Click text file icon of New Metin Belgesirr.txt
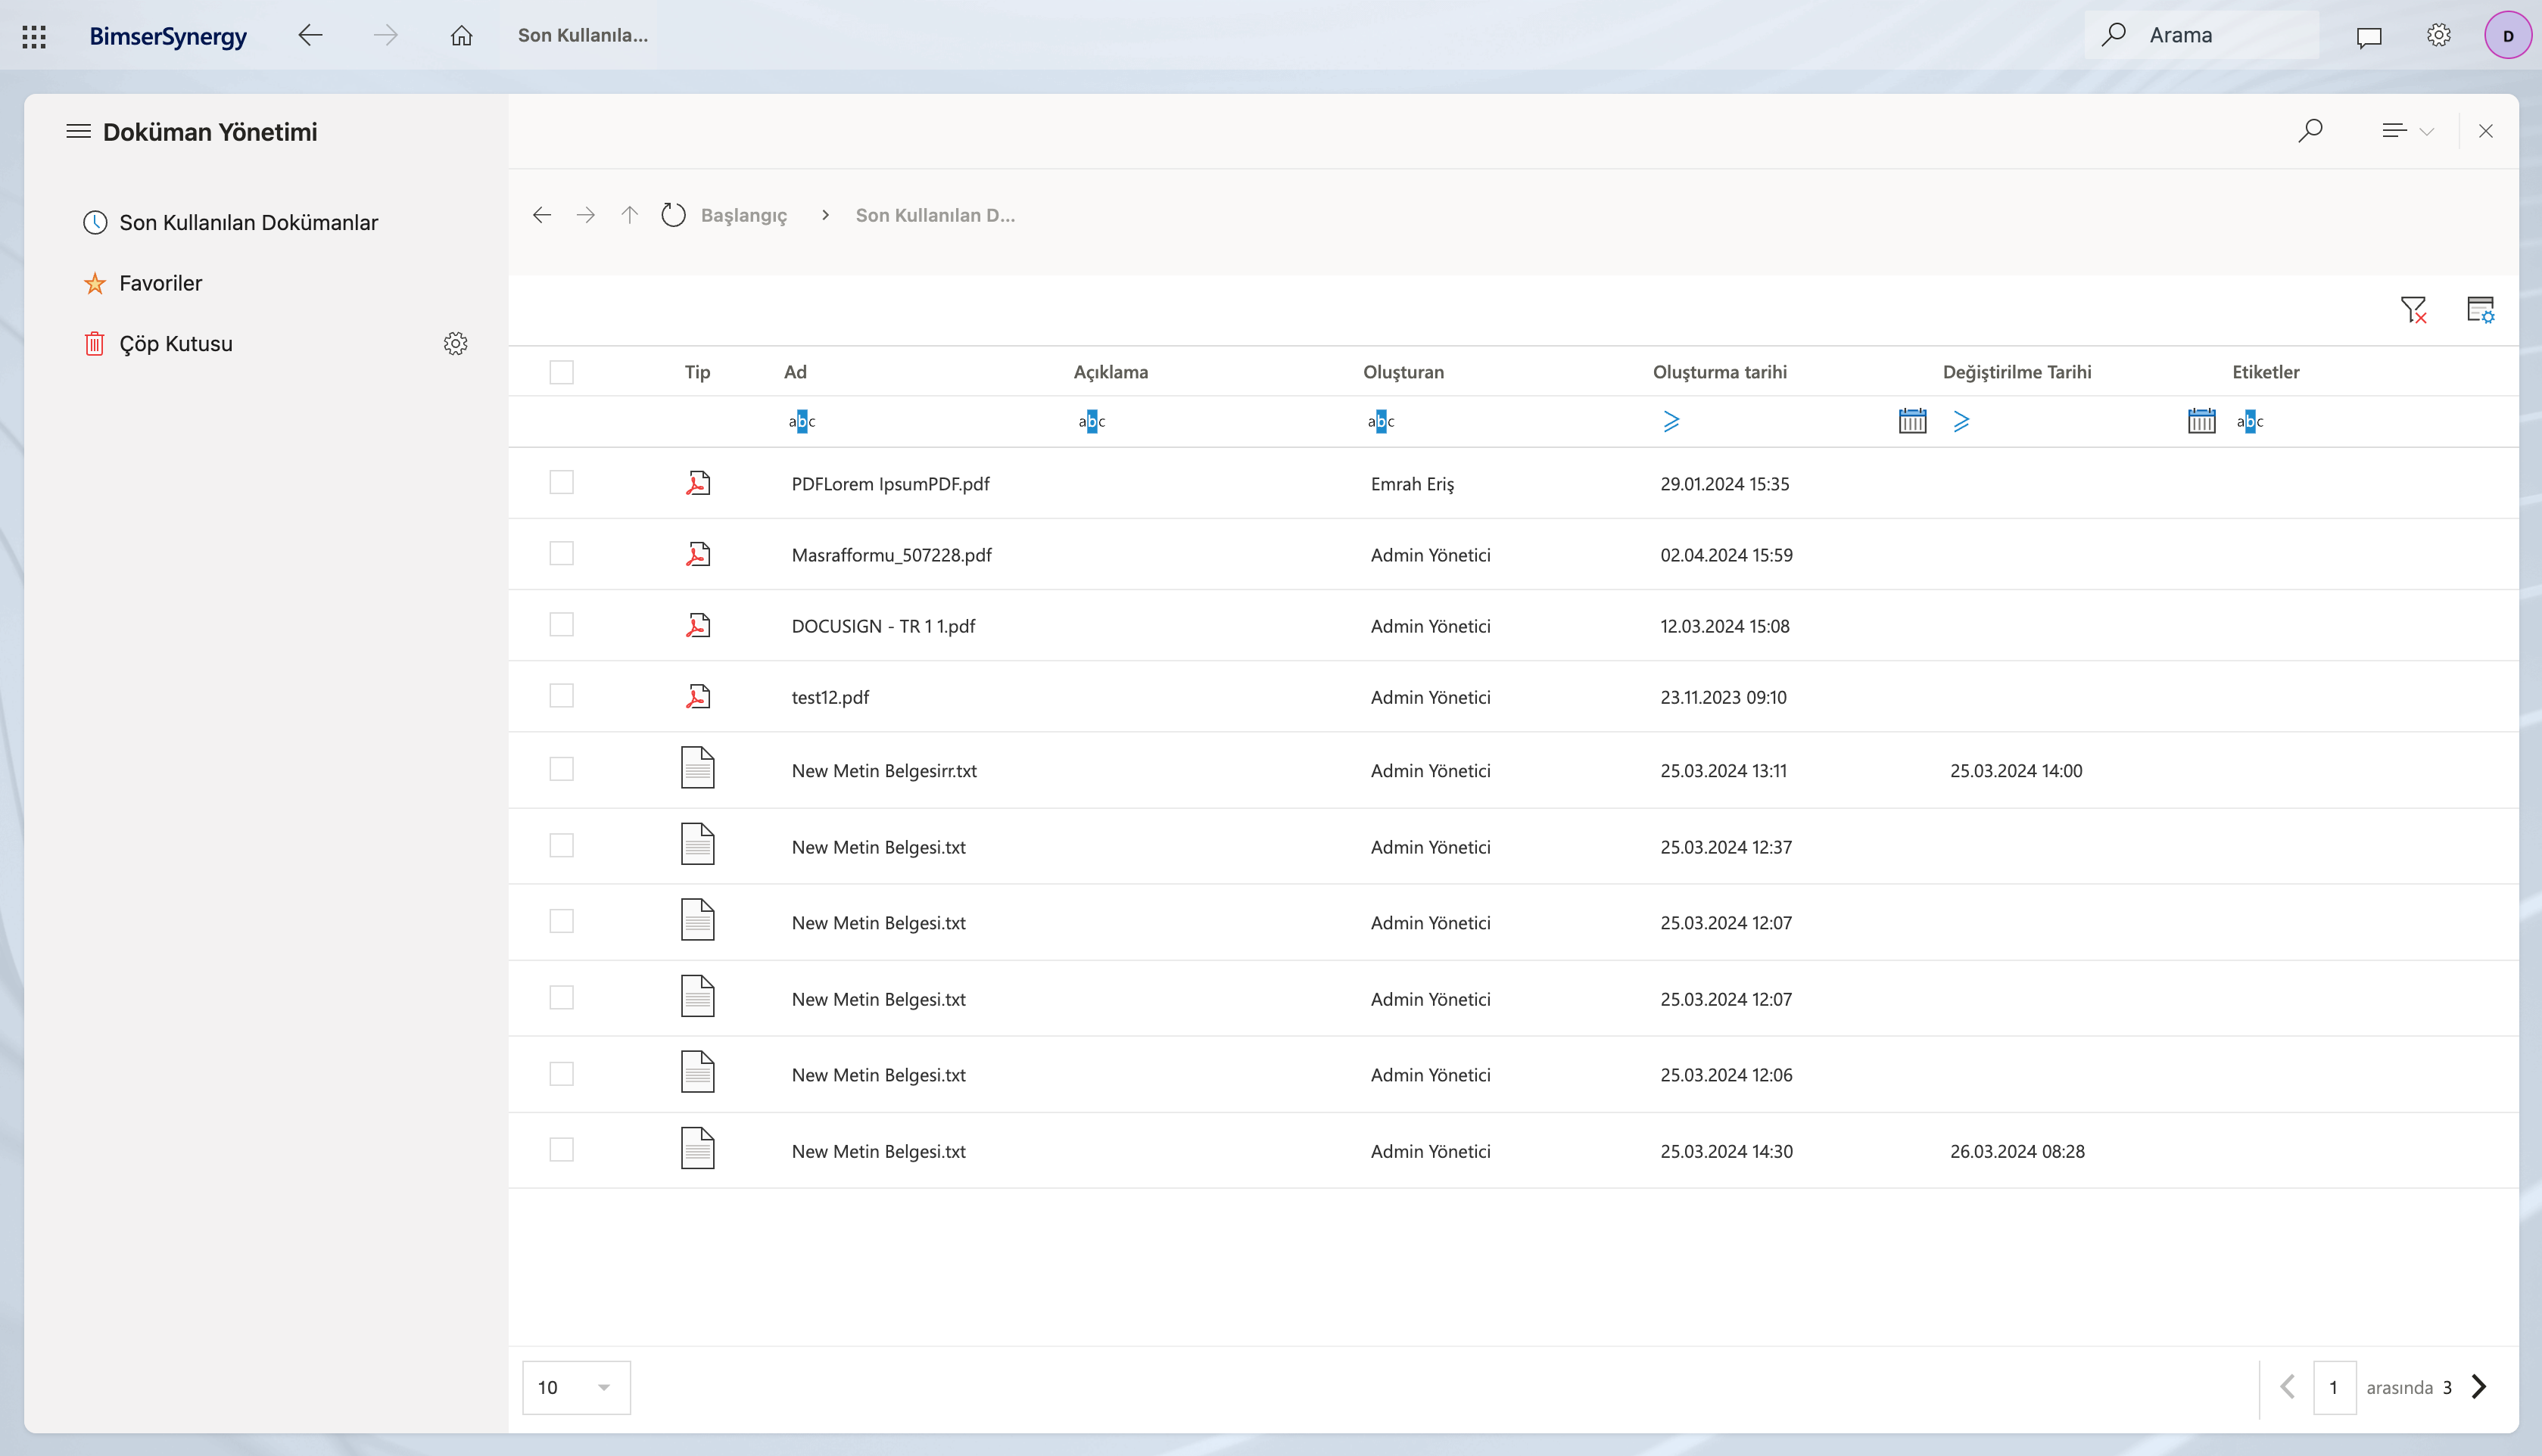The image size is (2542, 1456). (x=698, y=768)
